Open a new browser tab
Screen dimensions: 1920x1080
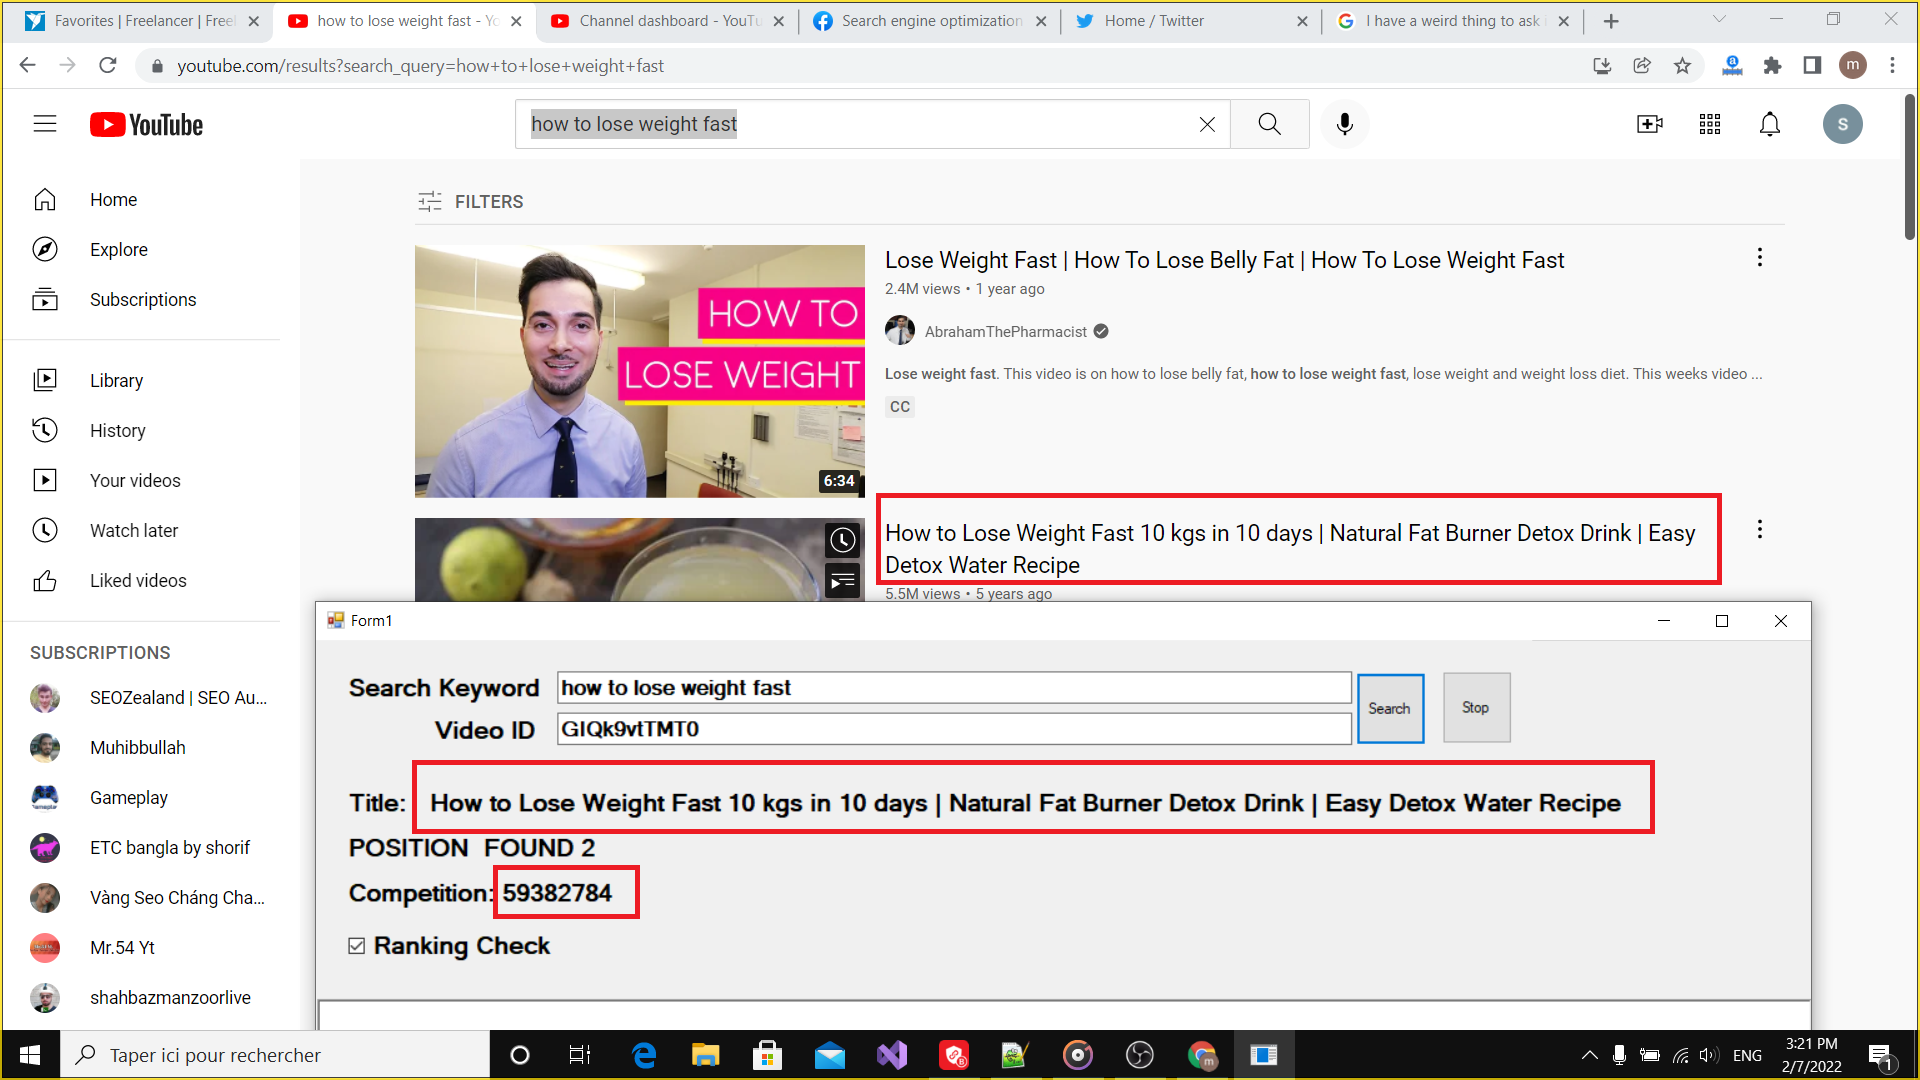[x=1611, y=21]
